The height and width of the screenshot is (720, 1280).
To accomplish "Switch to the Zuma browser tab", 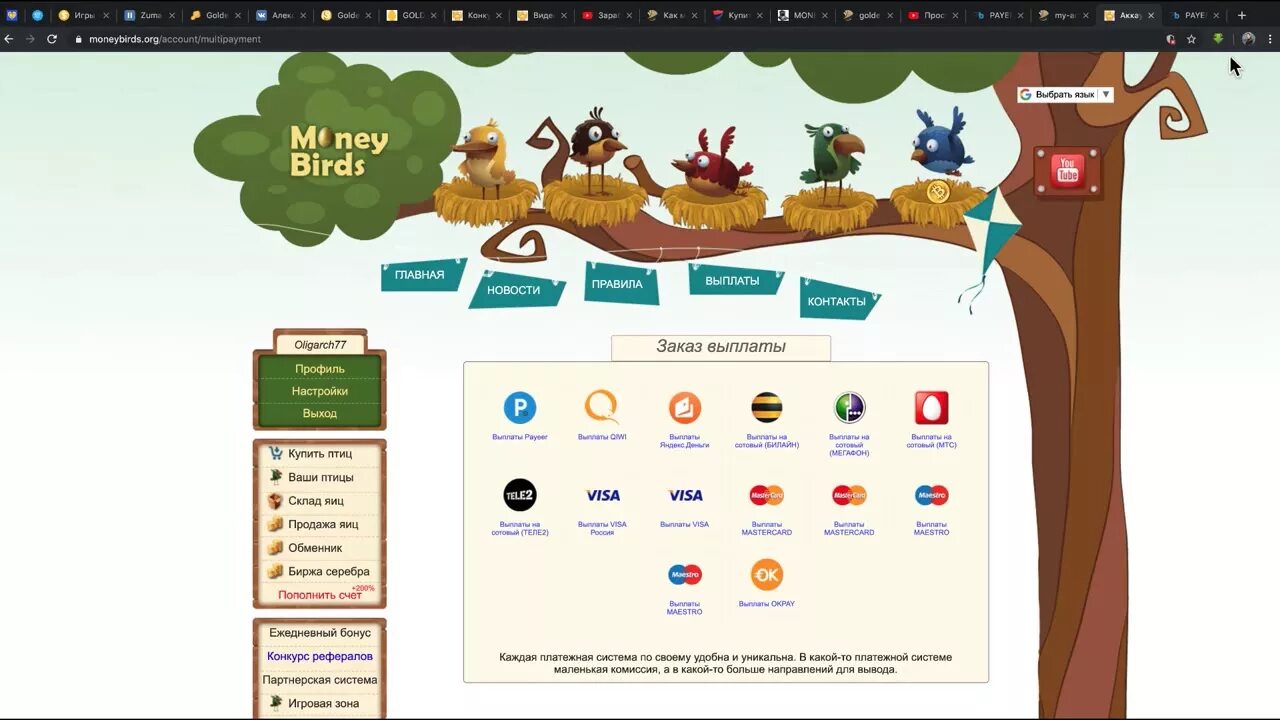I will point(148,15).
